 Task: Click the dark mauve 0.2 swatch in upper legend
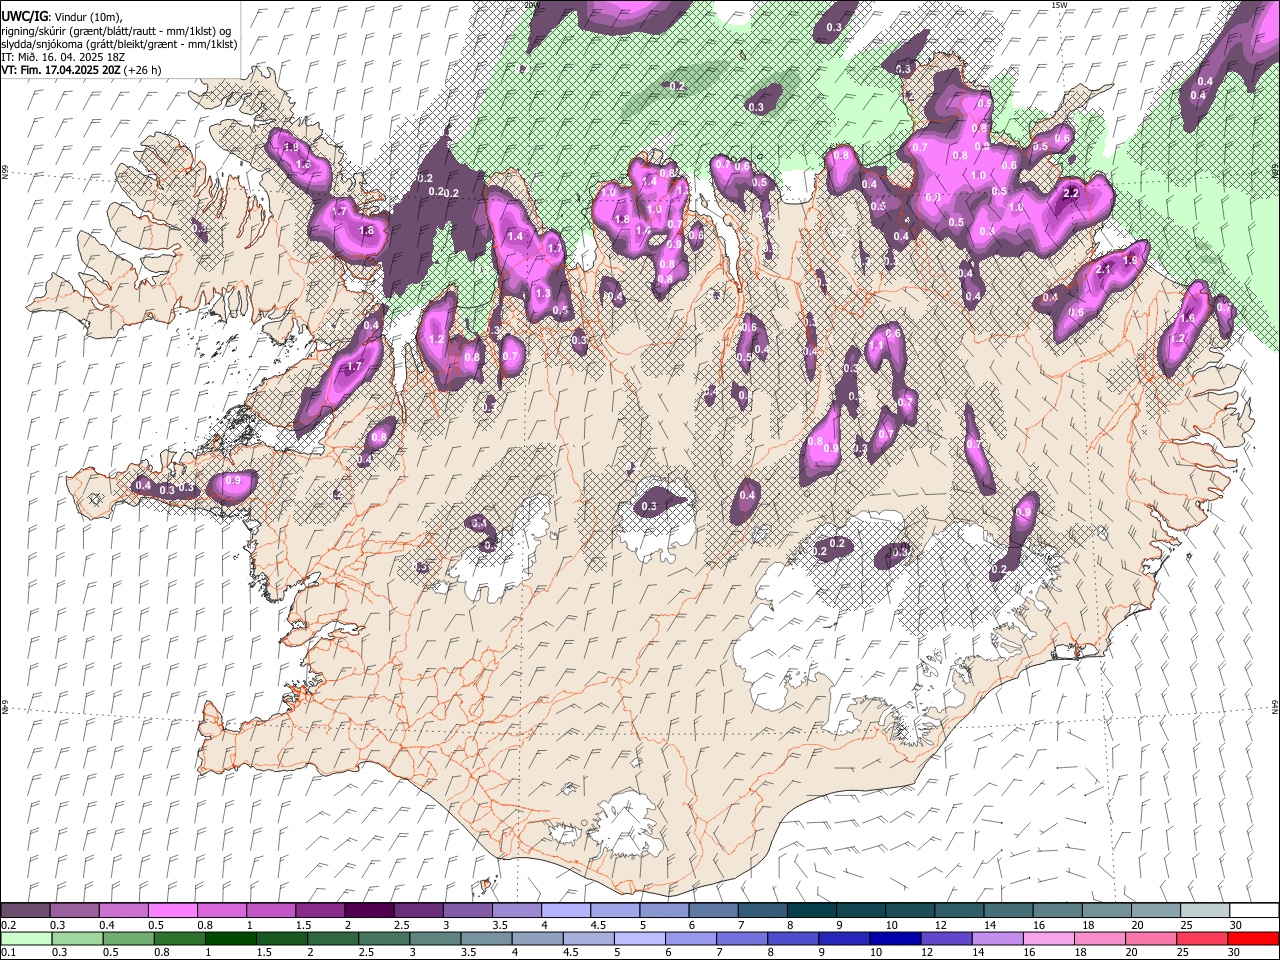[26, 911]
